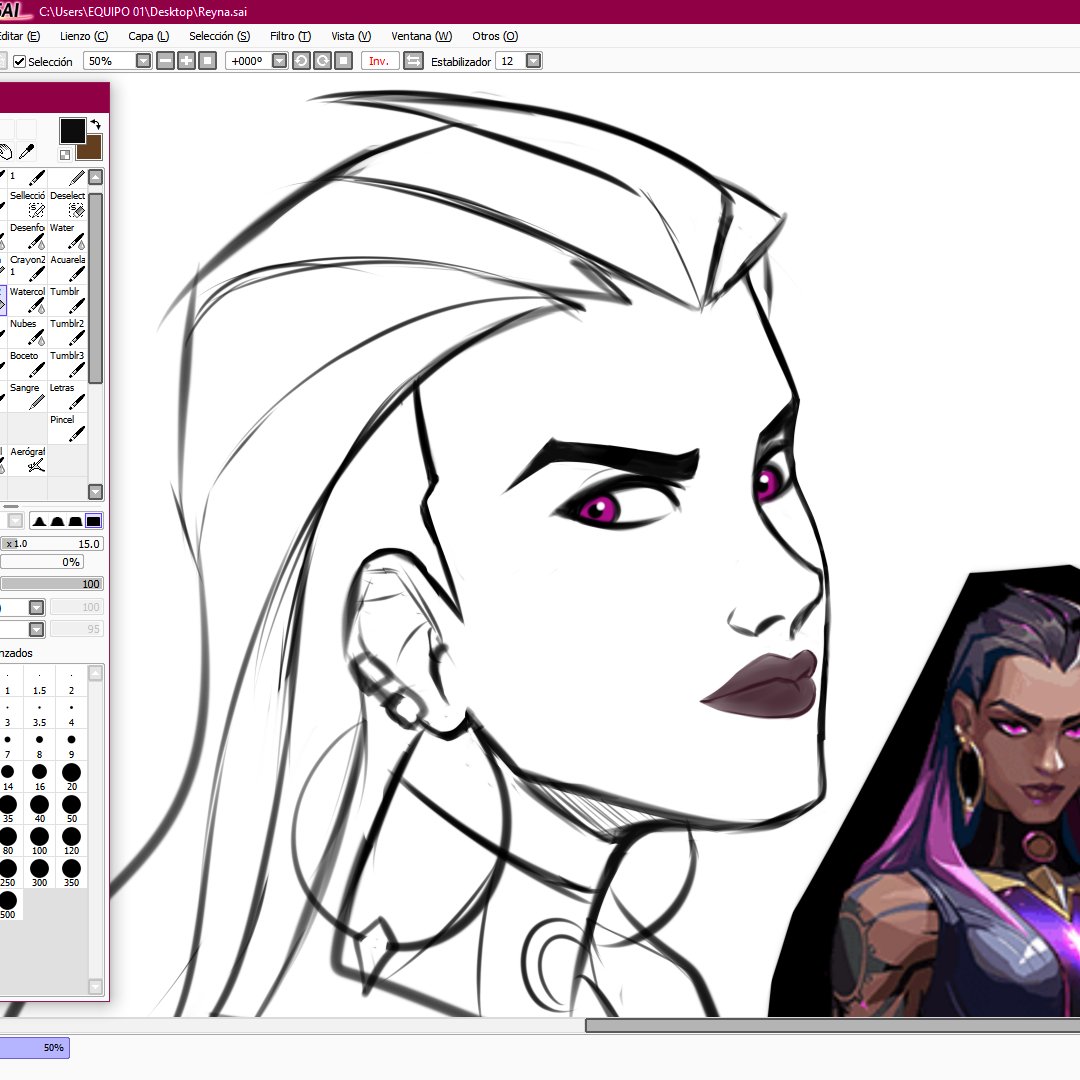This screenshot has width=1080, height=1080.
Task: Select the Pincel brush
Action: 68,428
